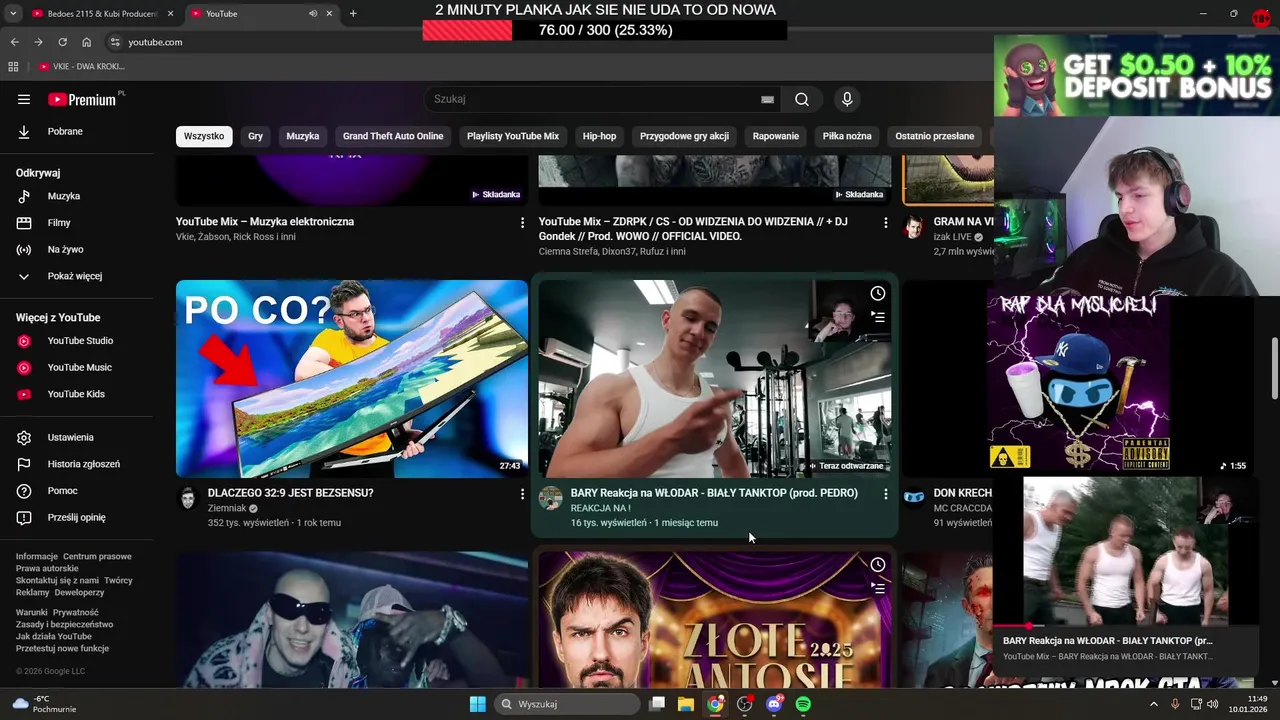Open REAKCJA NA ! channel avatar
Screen dimensions: 1280x720
[x=551, y=498]
